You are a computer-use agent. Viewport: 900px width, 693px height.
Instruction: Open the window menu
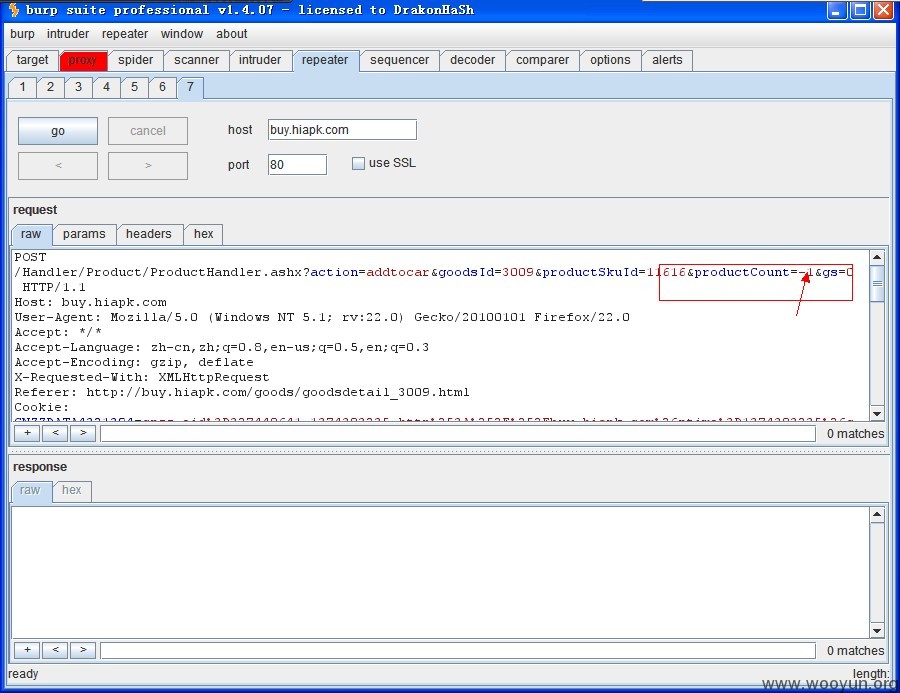pyautogui.click(x=181, y=34)
